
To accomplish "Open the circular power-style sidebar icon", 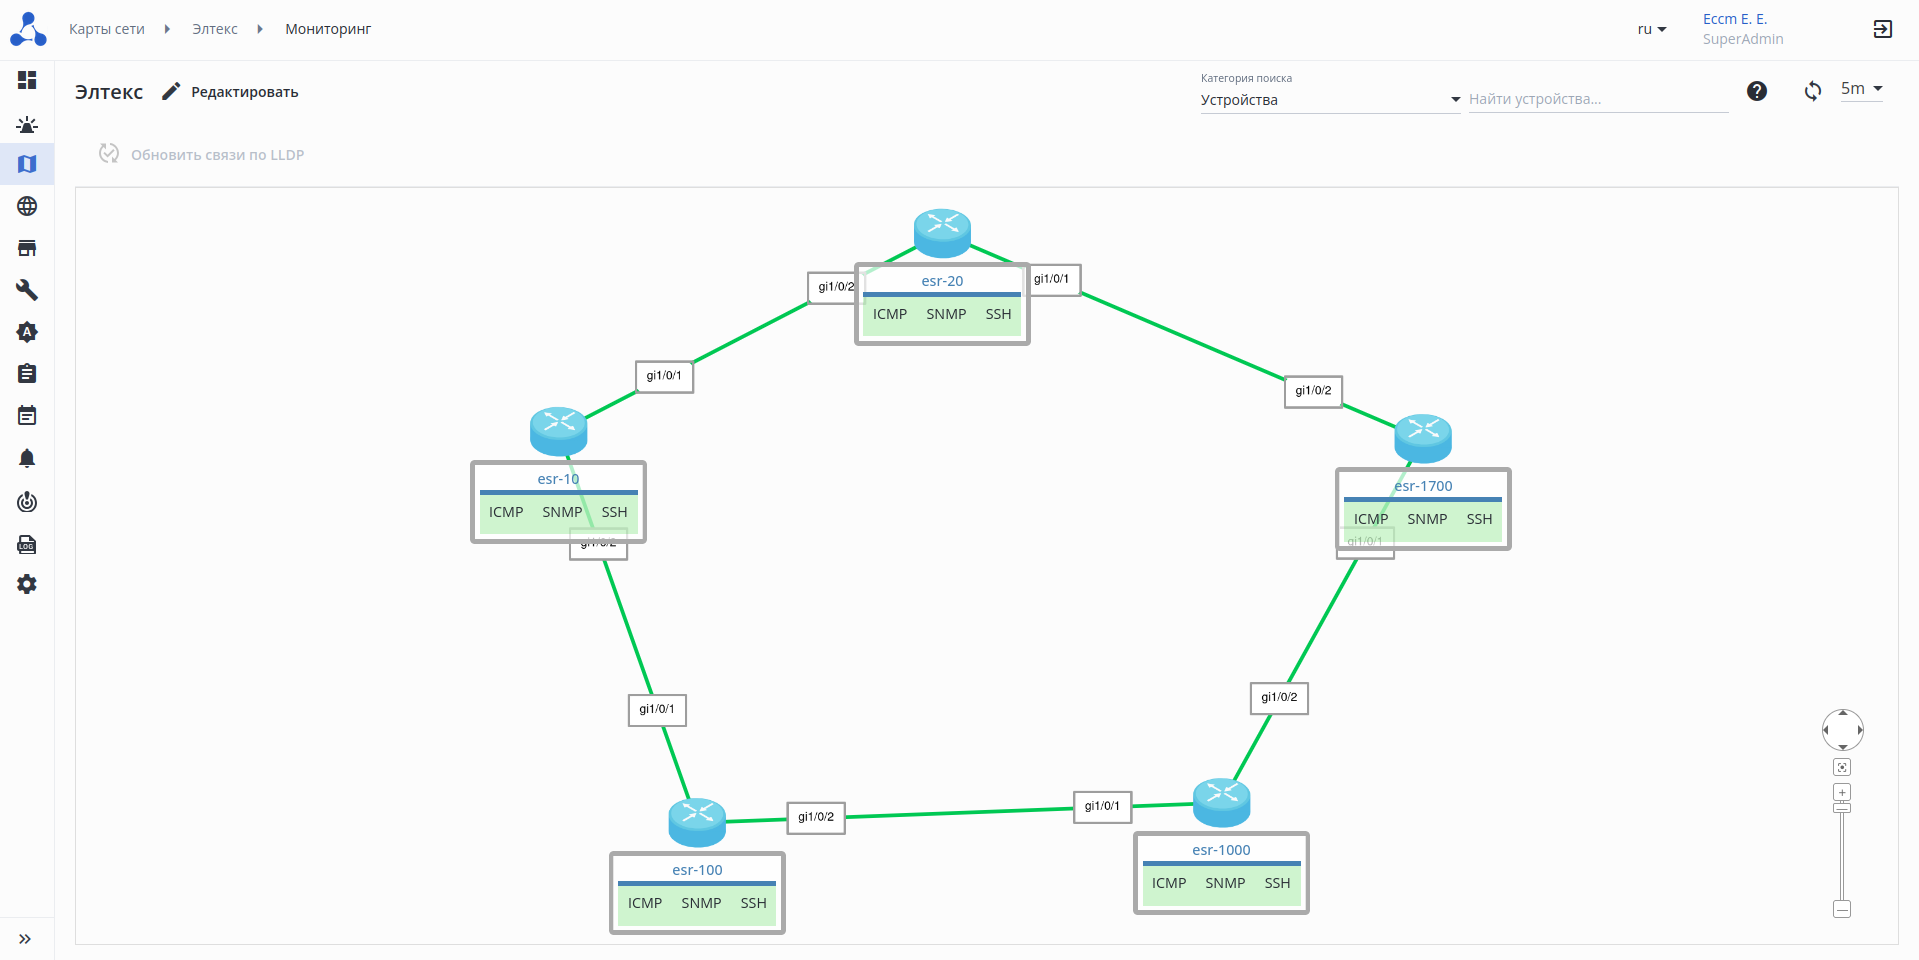I will pyautogui.click(x=27, y=501).
